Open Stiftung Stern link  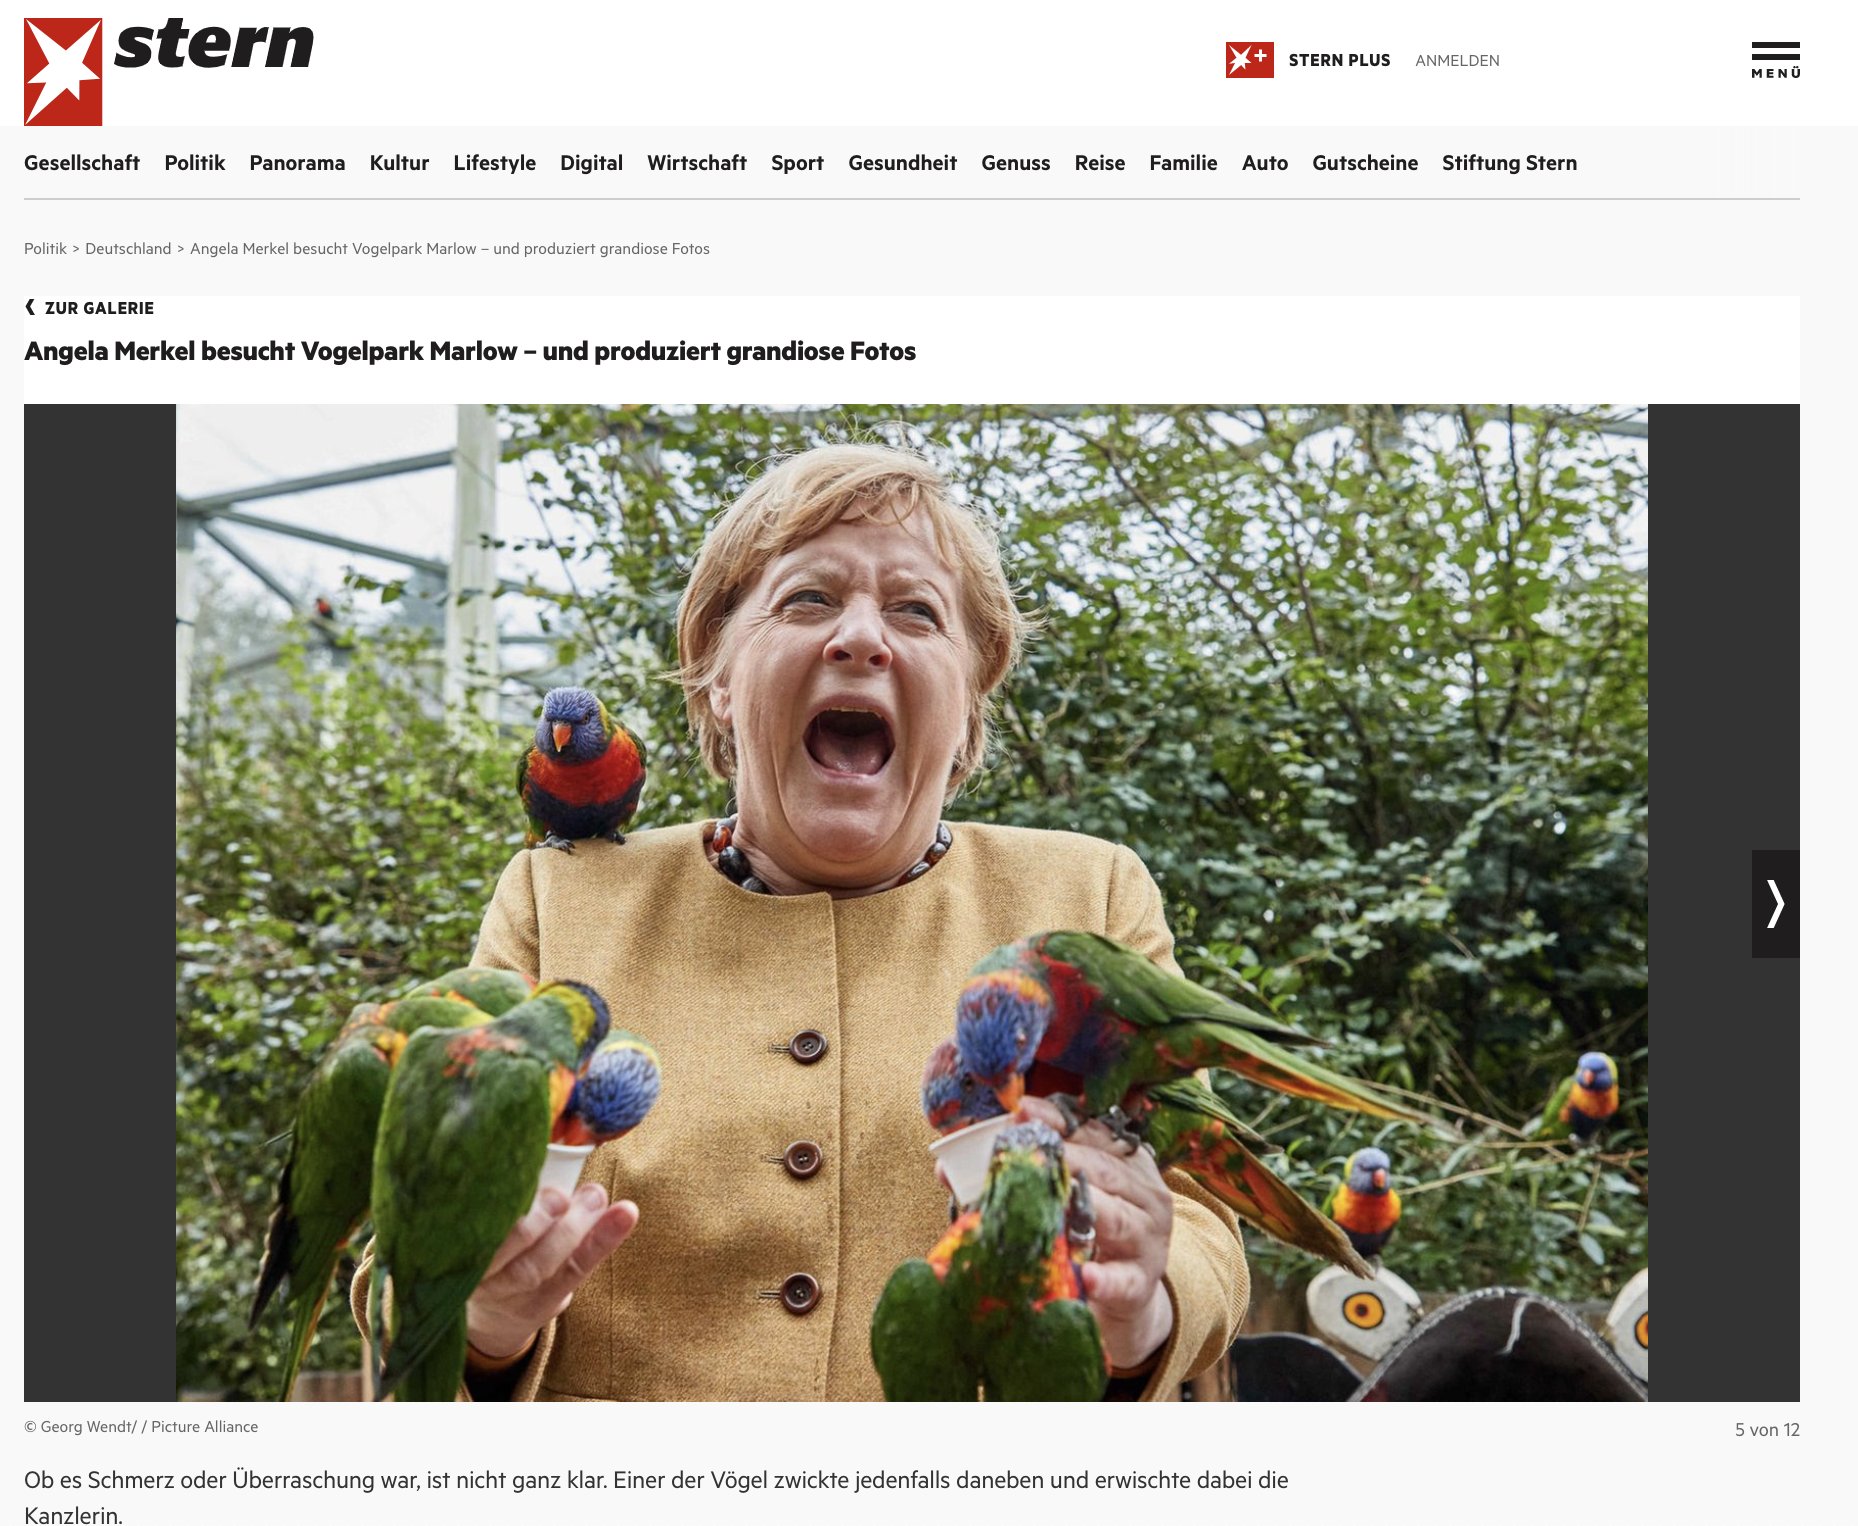coord(1509,163)
